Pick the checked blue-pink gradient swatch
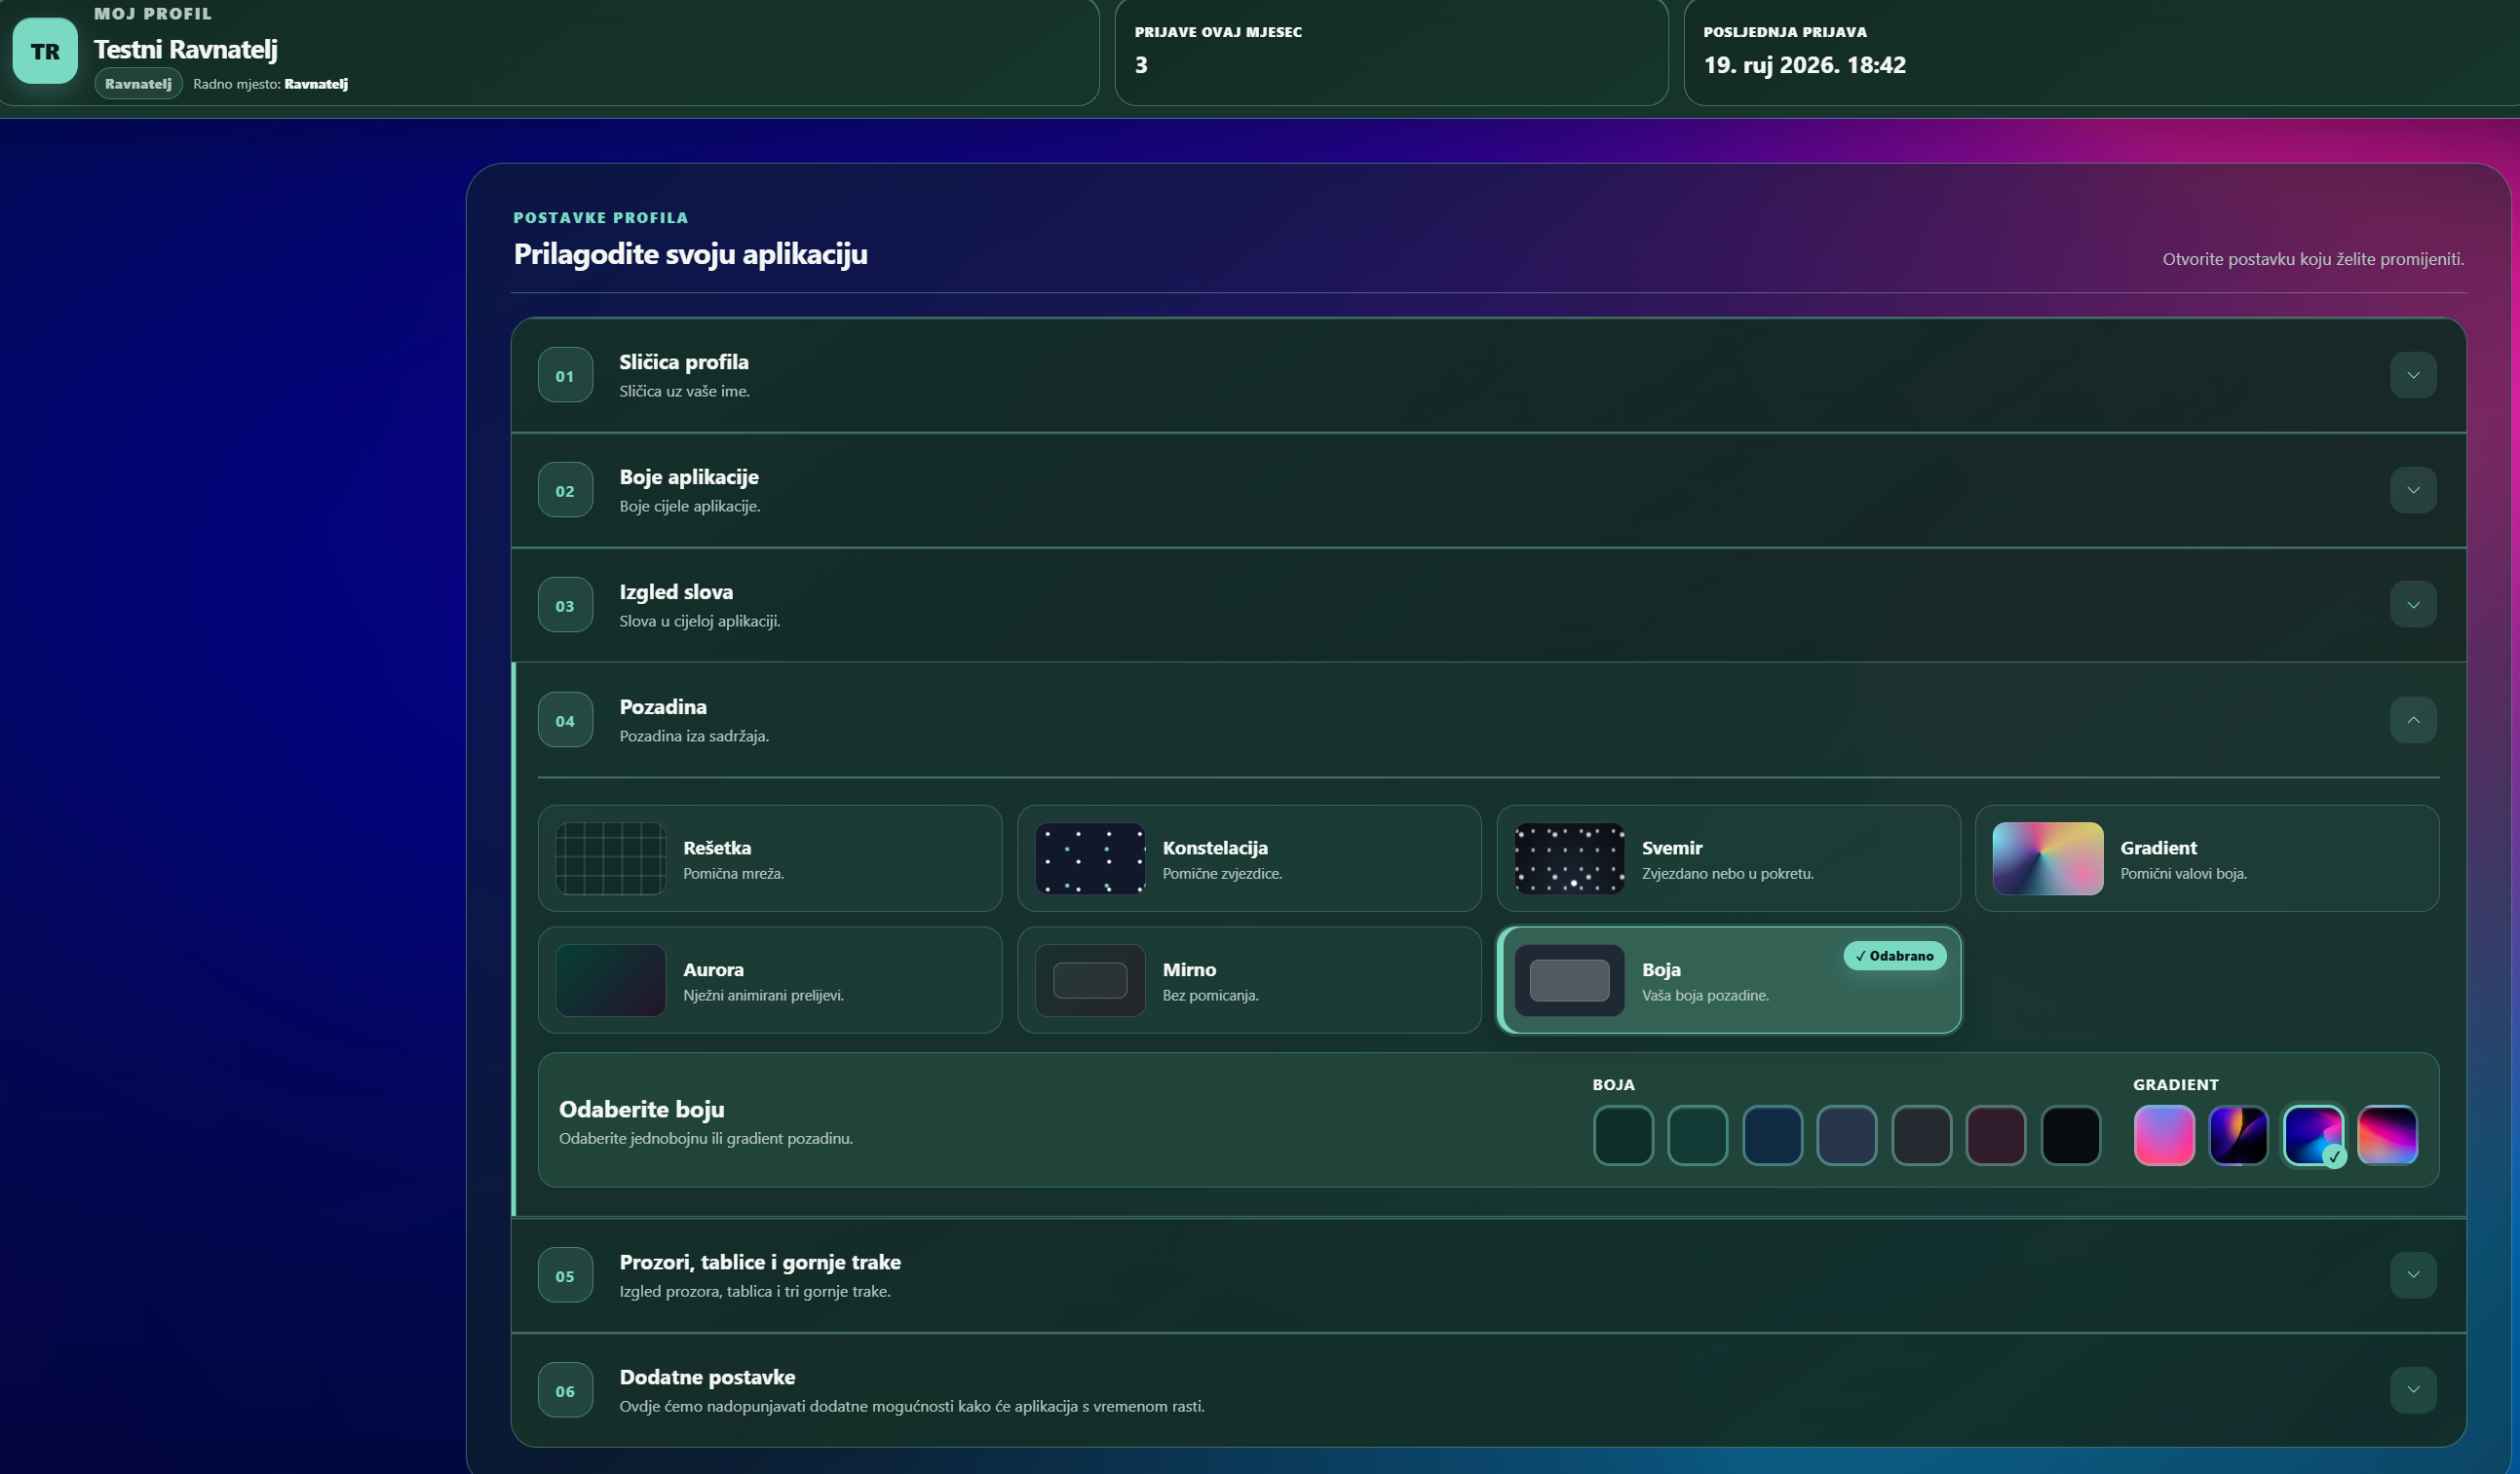Image resolution: width=2520 pixels, height=1474 pixels. pyautogui.click(x=2313, y=1135)
